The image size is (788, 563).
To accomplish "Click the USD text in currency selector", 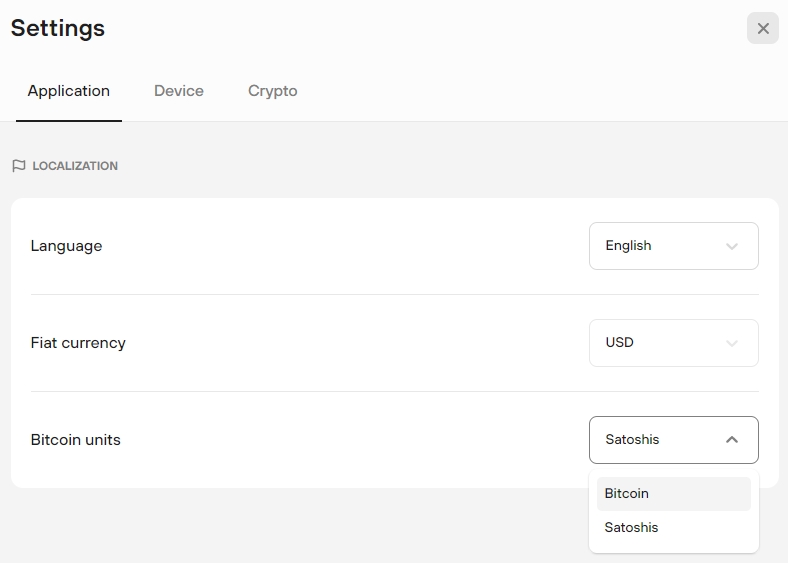I will coord(620,343).
